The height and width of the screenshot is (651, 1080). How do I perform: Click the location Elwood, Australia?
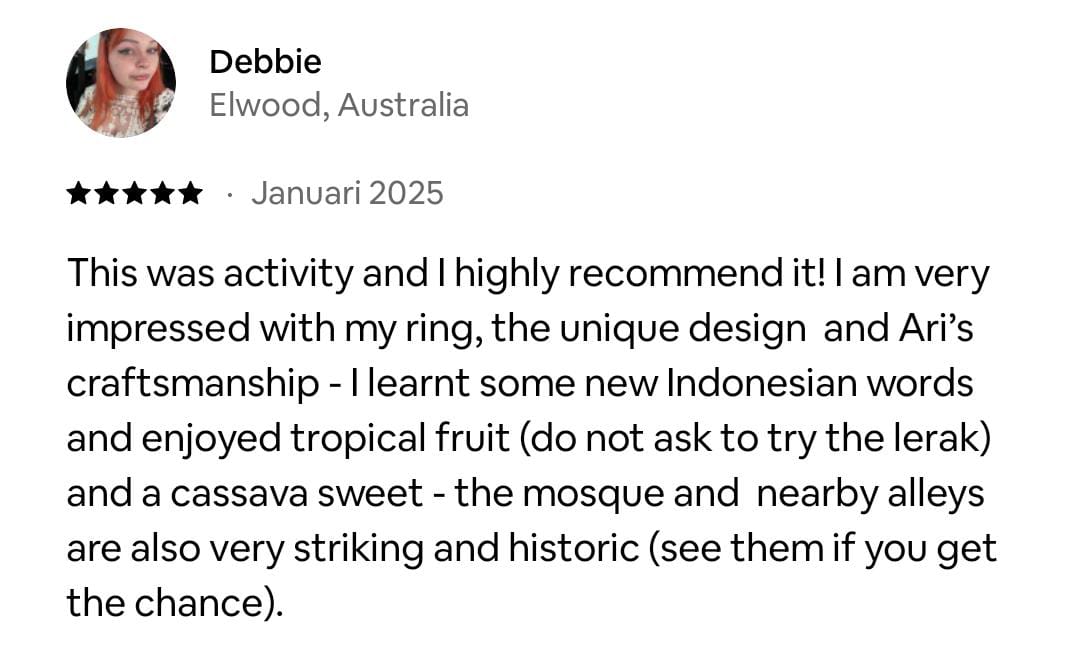tap(339, 105)
